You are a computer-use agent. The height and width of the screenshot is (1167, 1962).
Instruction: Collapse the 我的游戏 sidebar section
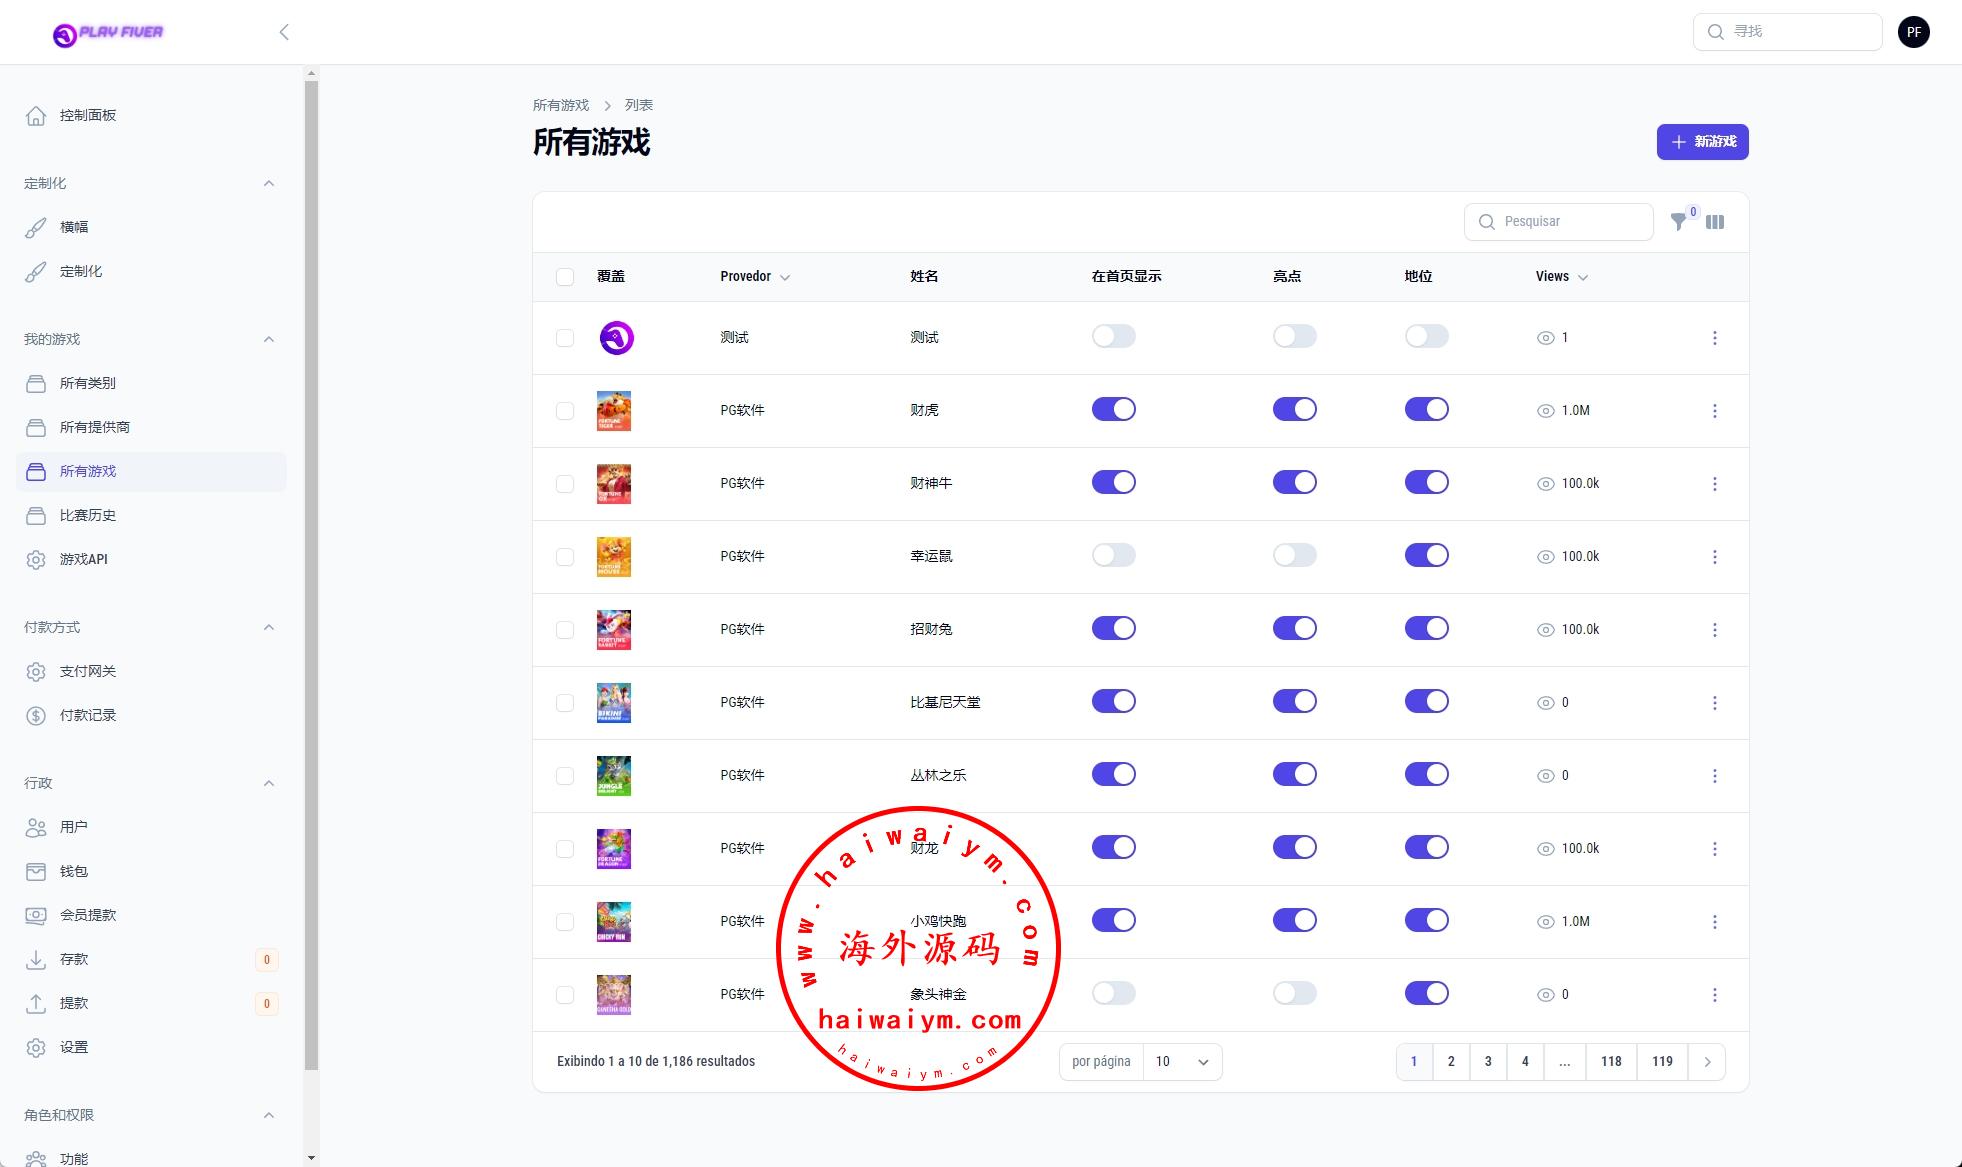click(x=268, y=339)
